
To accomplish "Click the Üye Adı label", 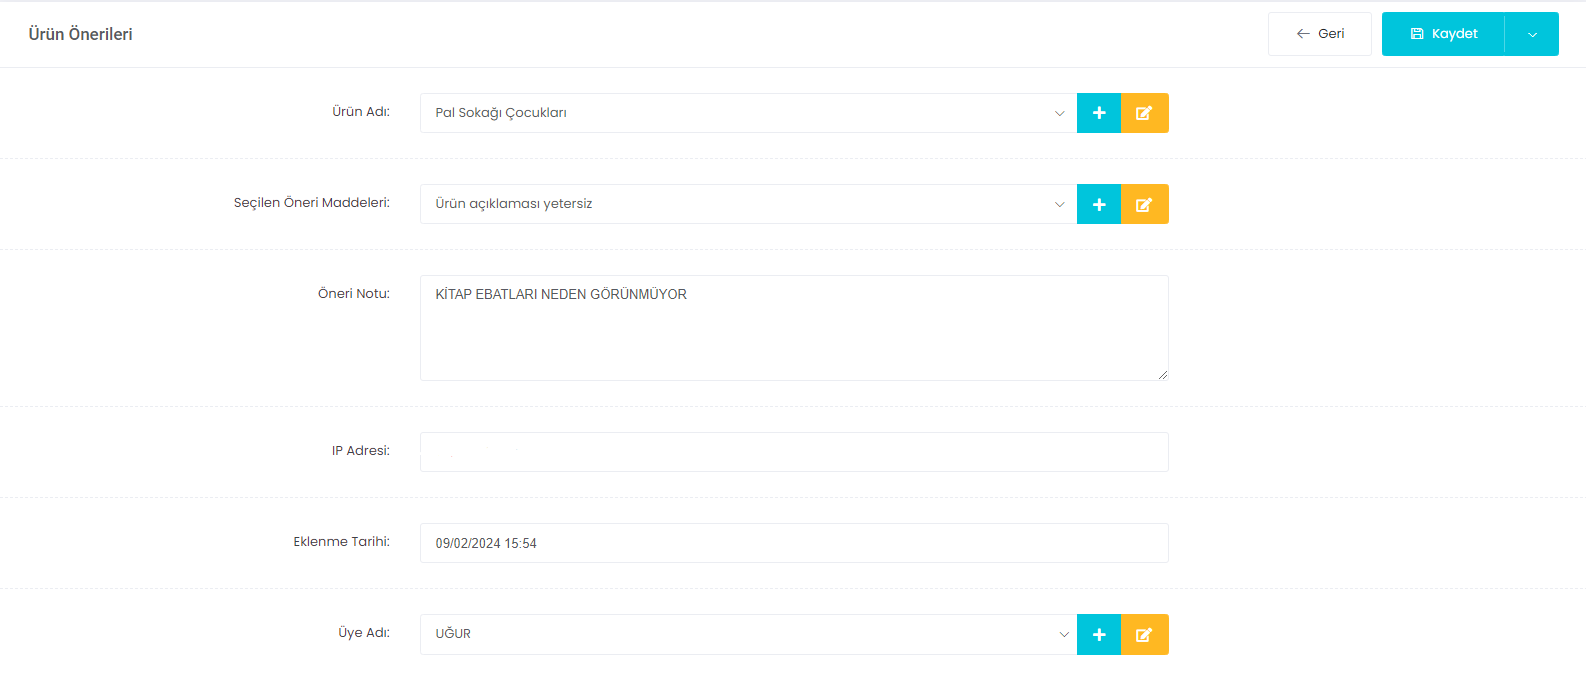I will (x=364, y=633).
